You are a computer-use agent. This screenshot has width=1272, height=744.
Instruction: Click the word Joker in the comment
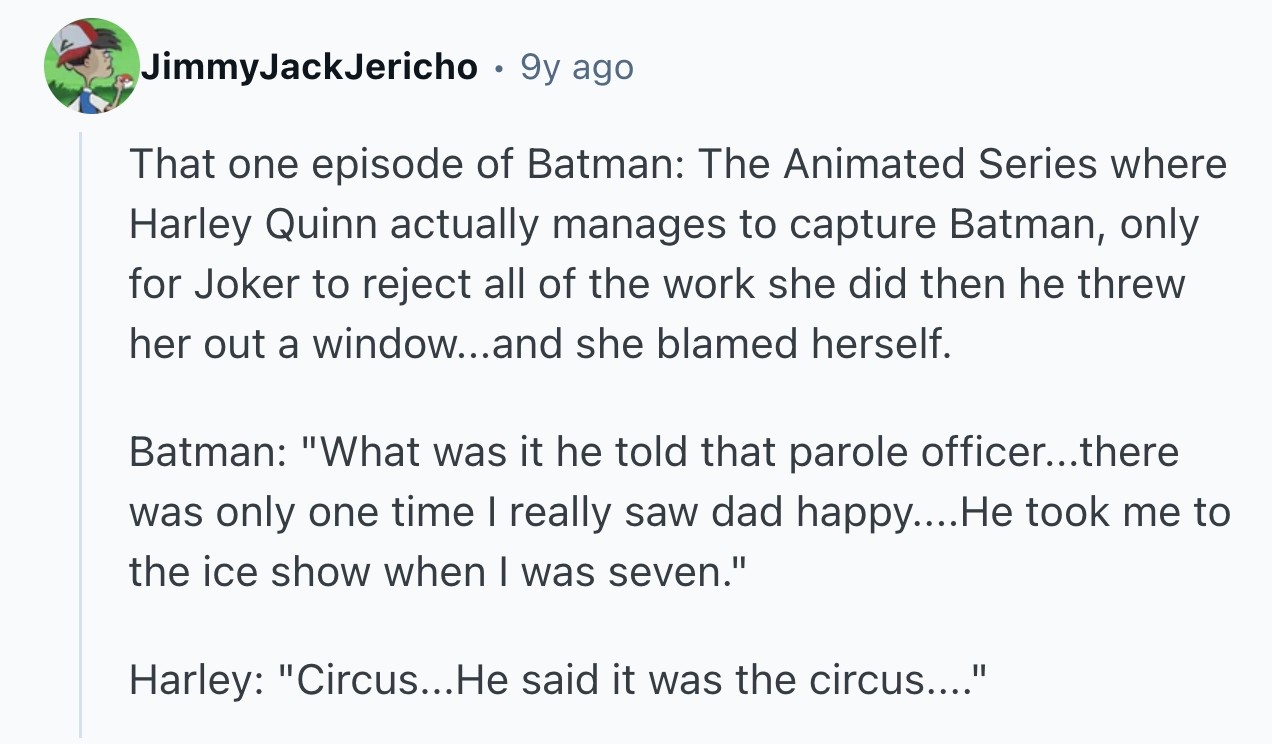pyautogui.click(x=232, y=283)
